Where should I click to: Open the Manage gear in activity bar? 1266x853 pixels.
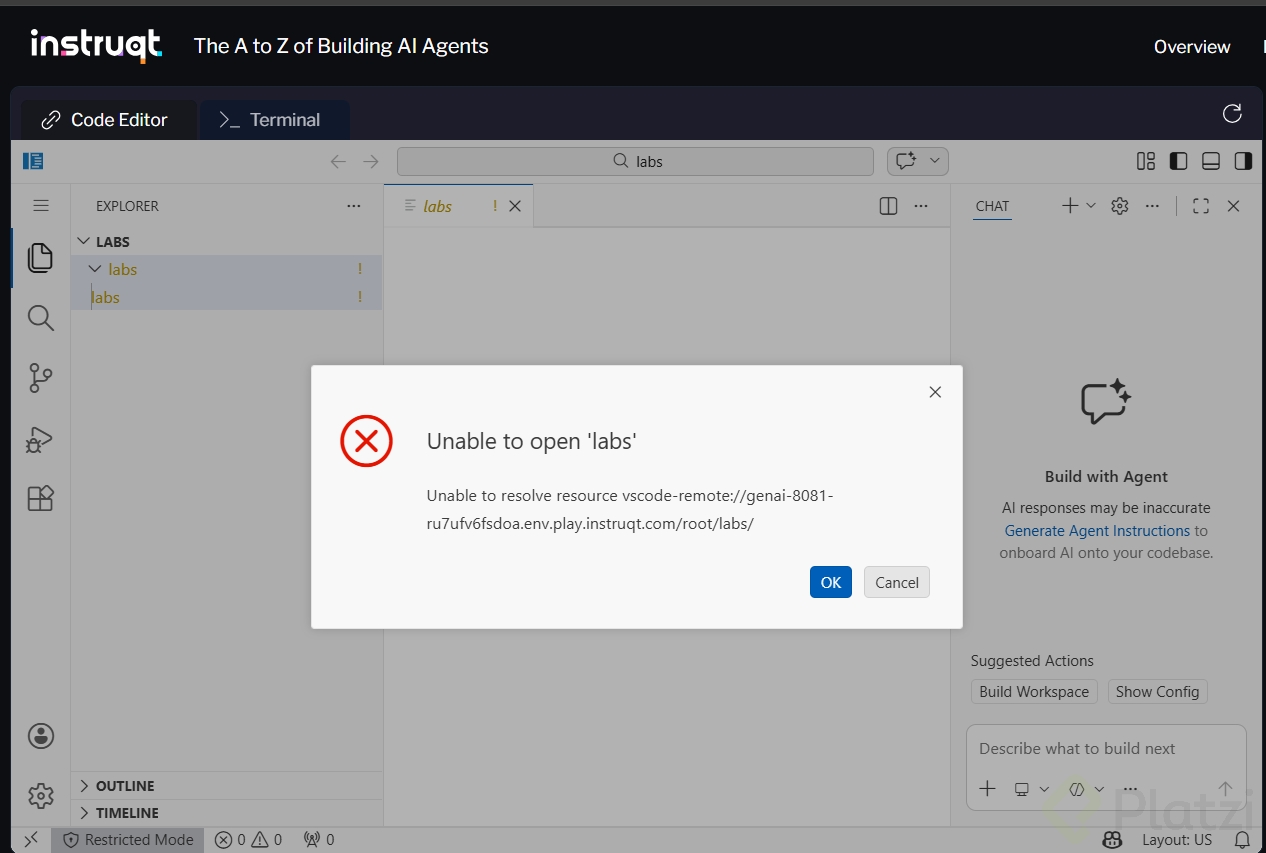pos(41,796)
